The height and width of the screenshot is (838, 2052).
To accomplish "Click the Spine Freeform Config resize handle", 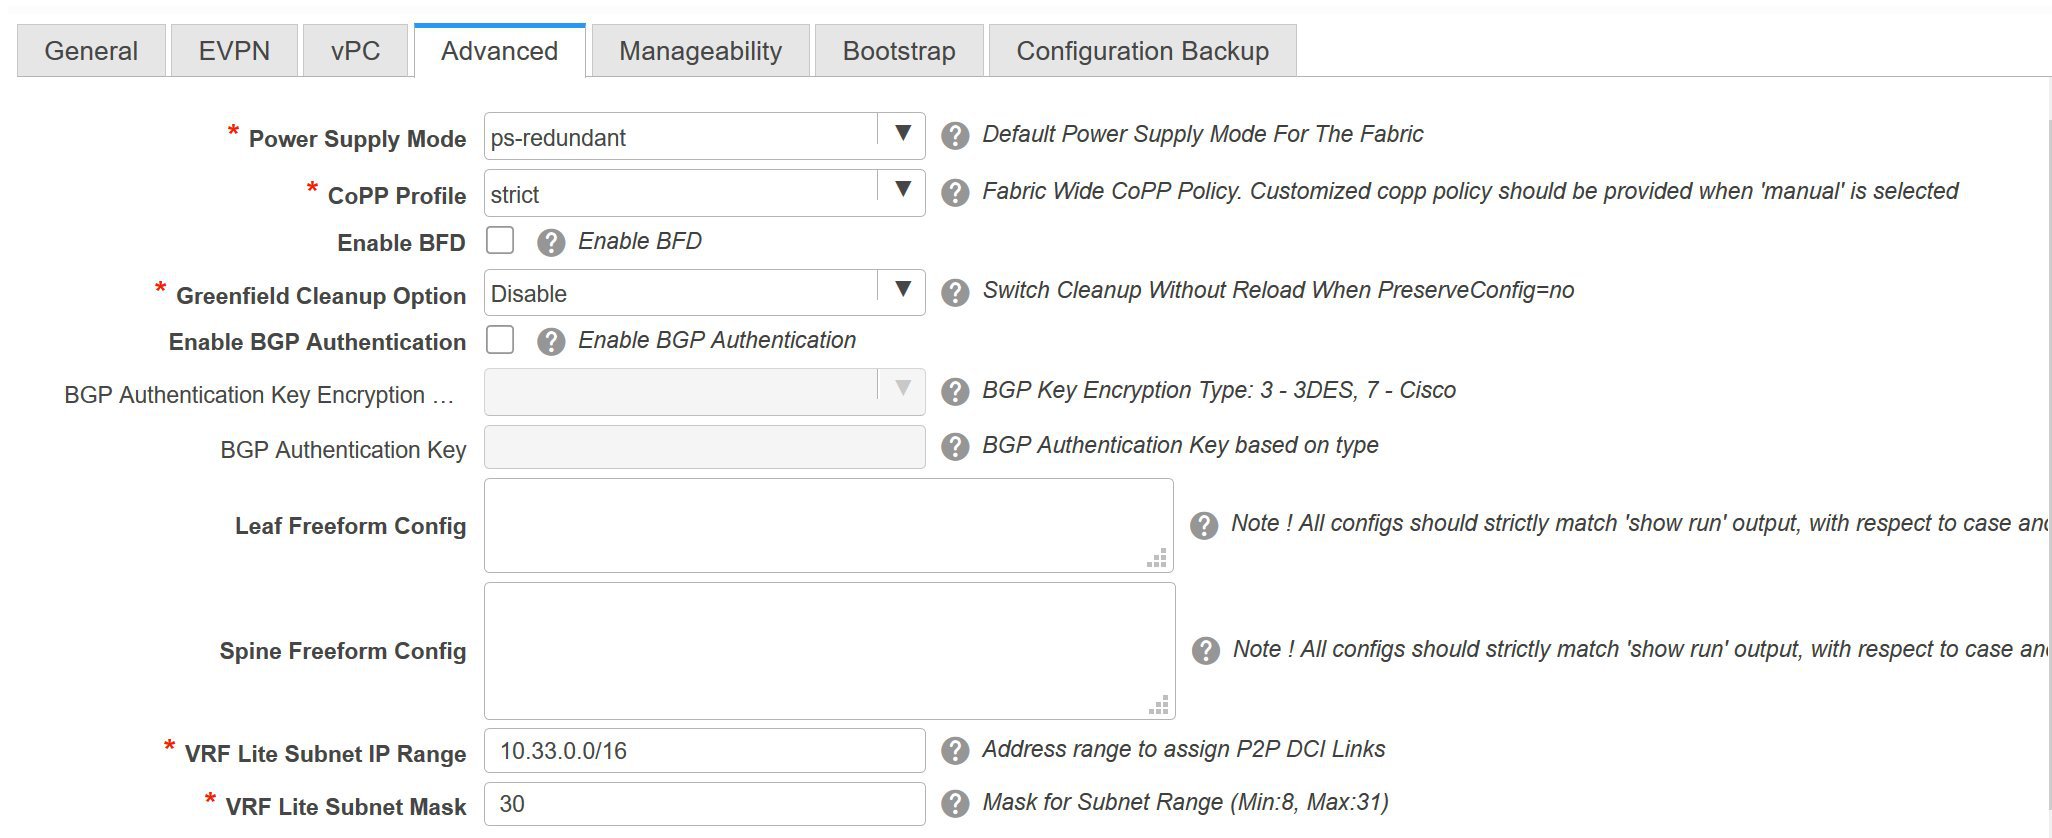I will point(1158,706).
